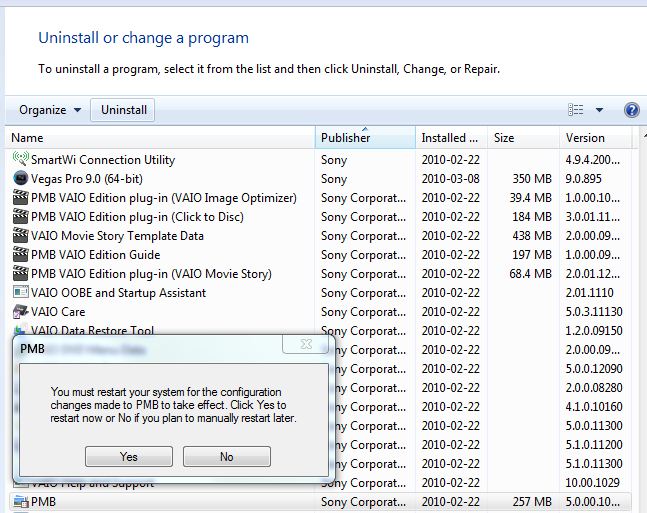This screenshot has width=647, height=513.
Task: Sort by the Installed On column header
Action: (450, 137)
